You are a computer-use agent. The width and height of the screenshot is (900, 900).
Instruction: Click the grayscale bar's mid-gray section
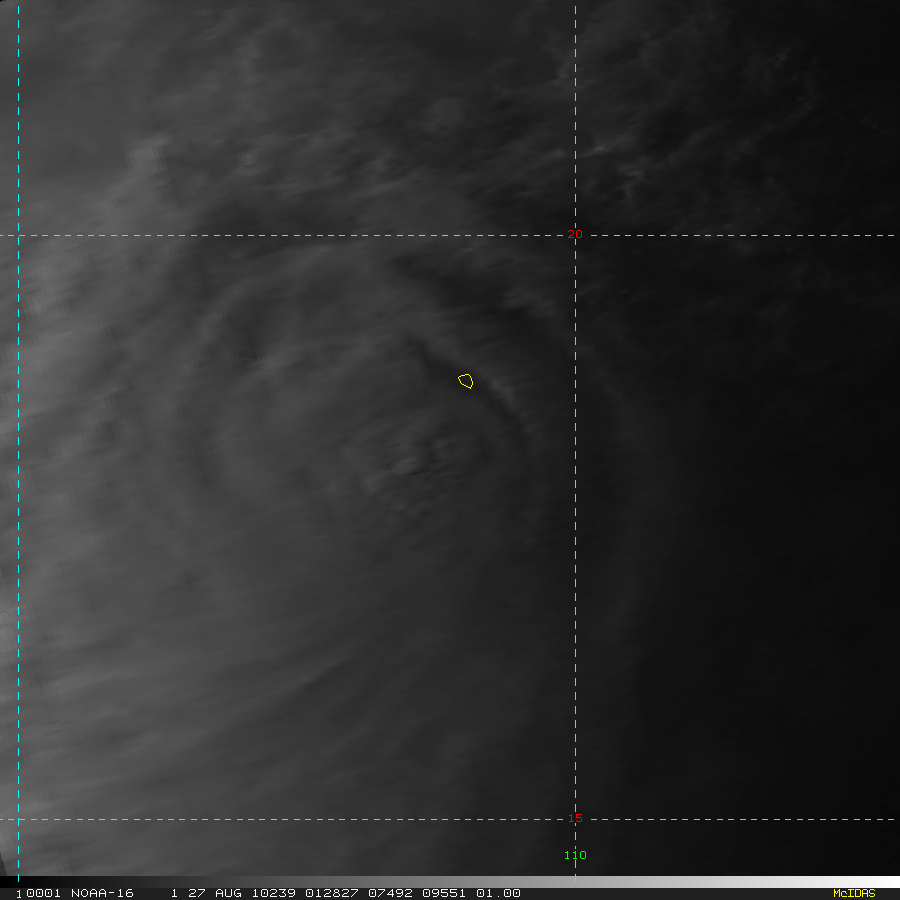pyautogui.click(x=450, y=882)
